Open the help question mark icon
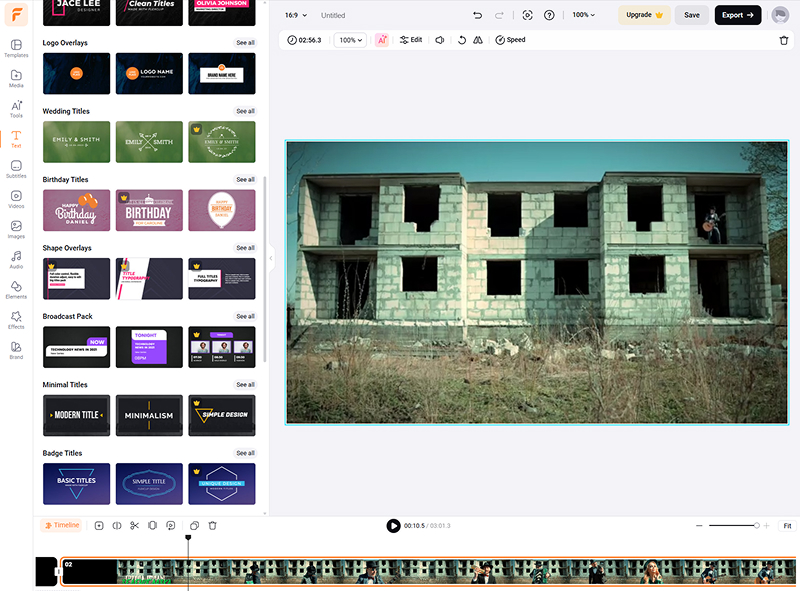 click(549, 15)
